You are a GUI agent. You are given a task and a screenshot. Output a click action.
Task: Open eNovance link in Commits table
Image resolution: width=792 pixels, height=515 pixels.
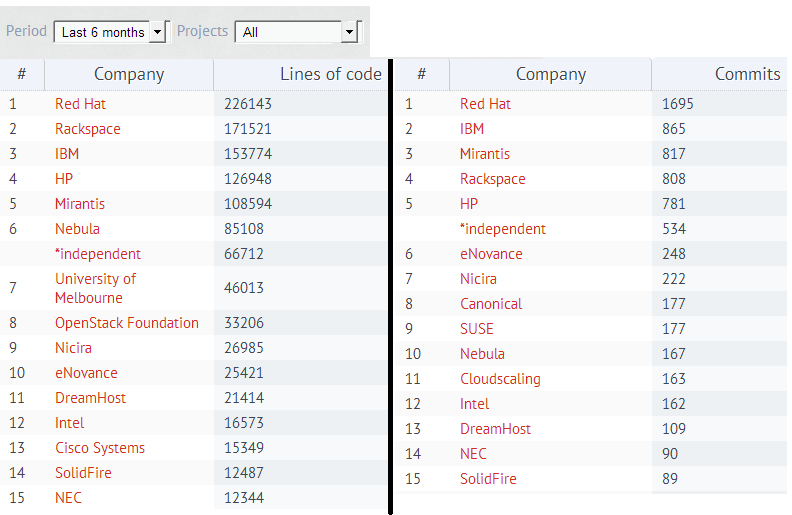point(491,254)
